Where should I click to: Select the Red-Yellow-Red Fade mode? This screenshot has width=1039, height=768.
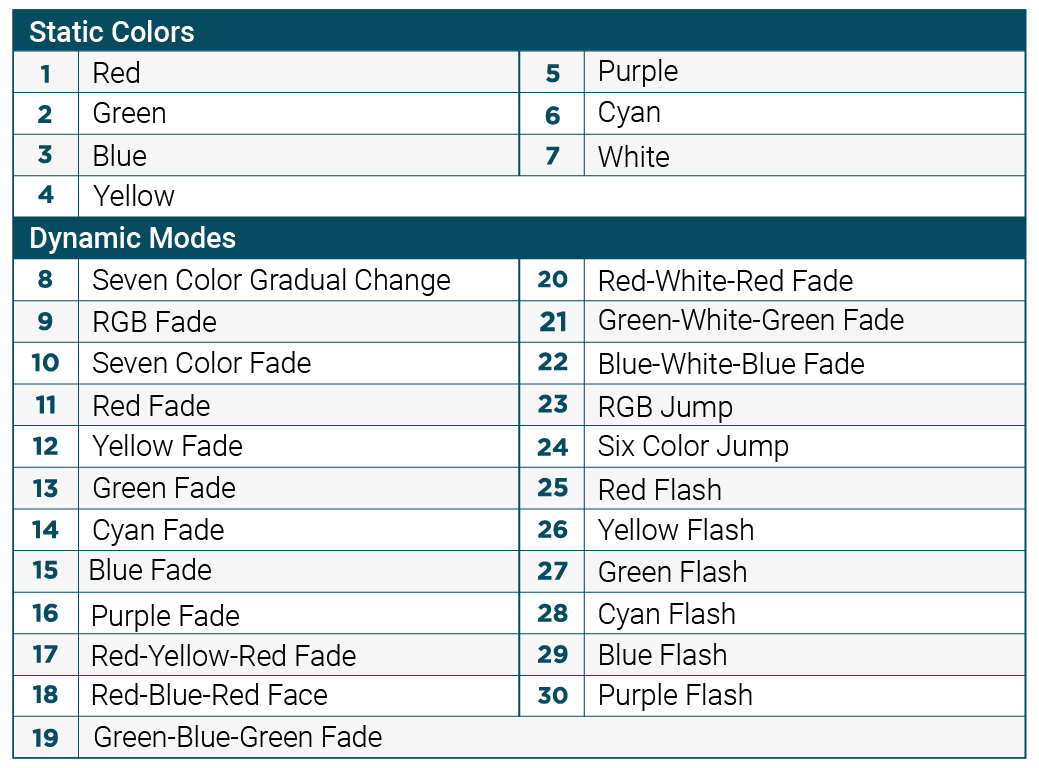[224, 656]
